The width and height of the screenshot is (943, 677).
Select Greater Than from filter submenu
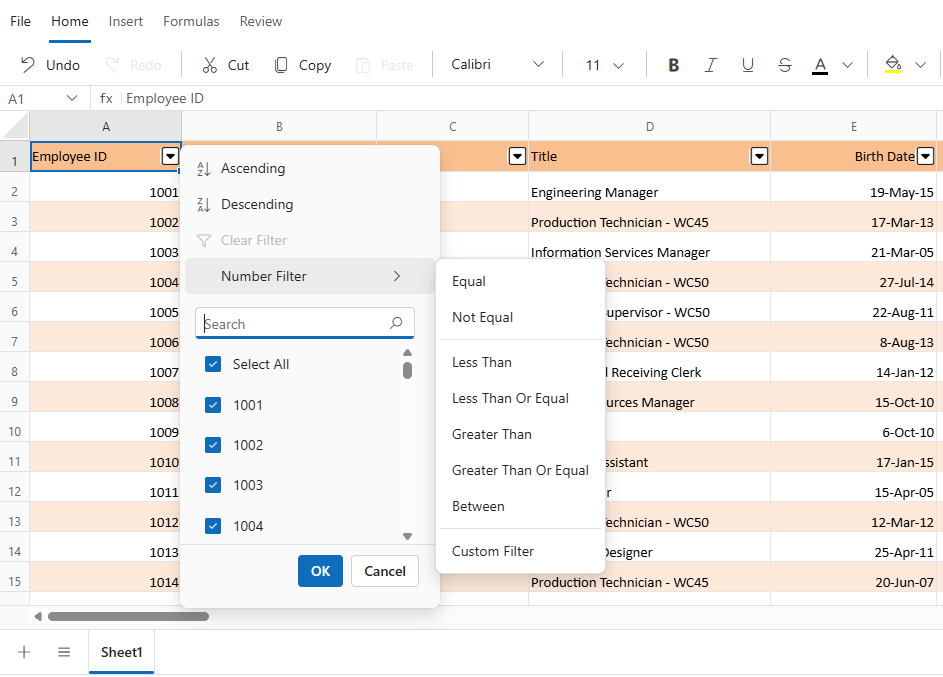click(x=492, y=434)
